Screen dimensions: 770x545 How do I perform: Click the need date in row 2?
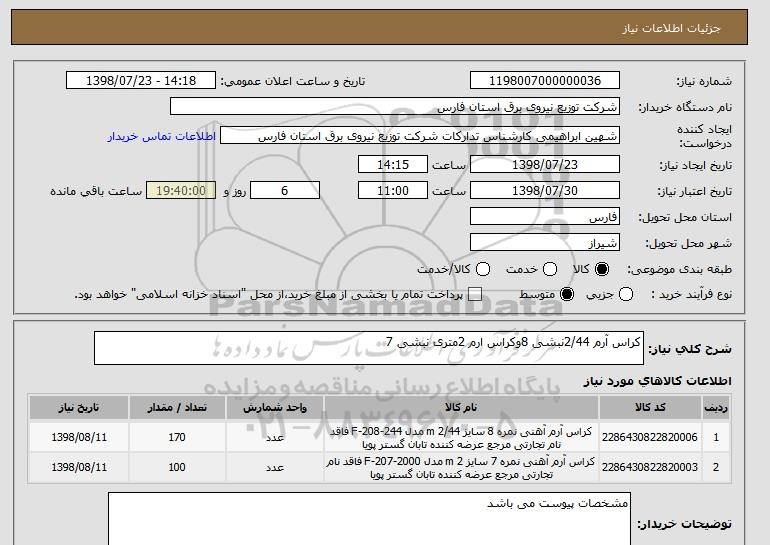tap(79, 467)
